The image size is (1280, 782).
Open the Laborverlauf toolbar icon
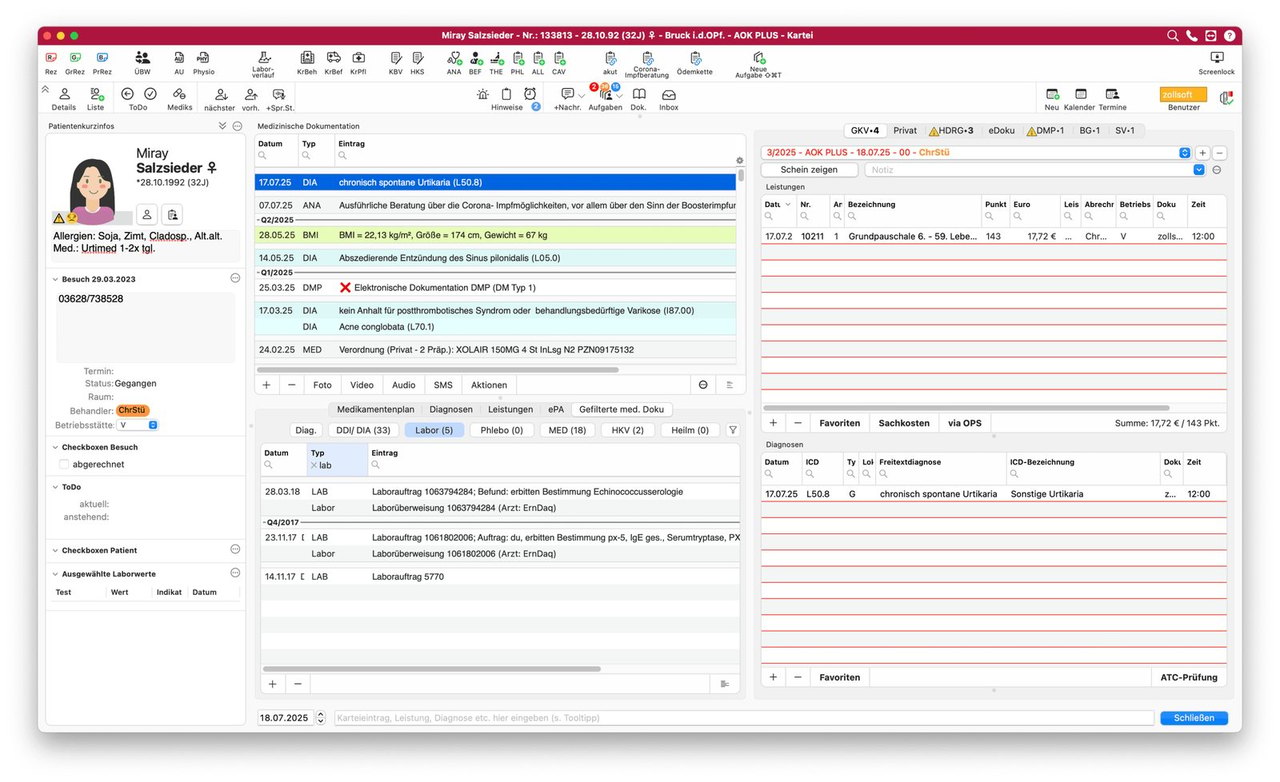pyautogui.click(x=263, y=64)
